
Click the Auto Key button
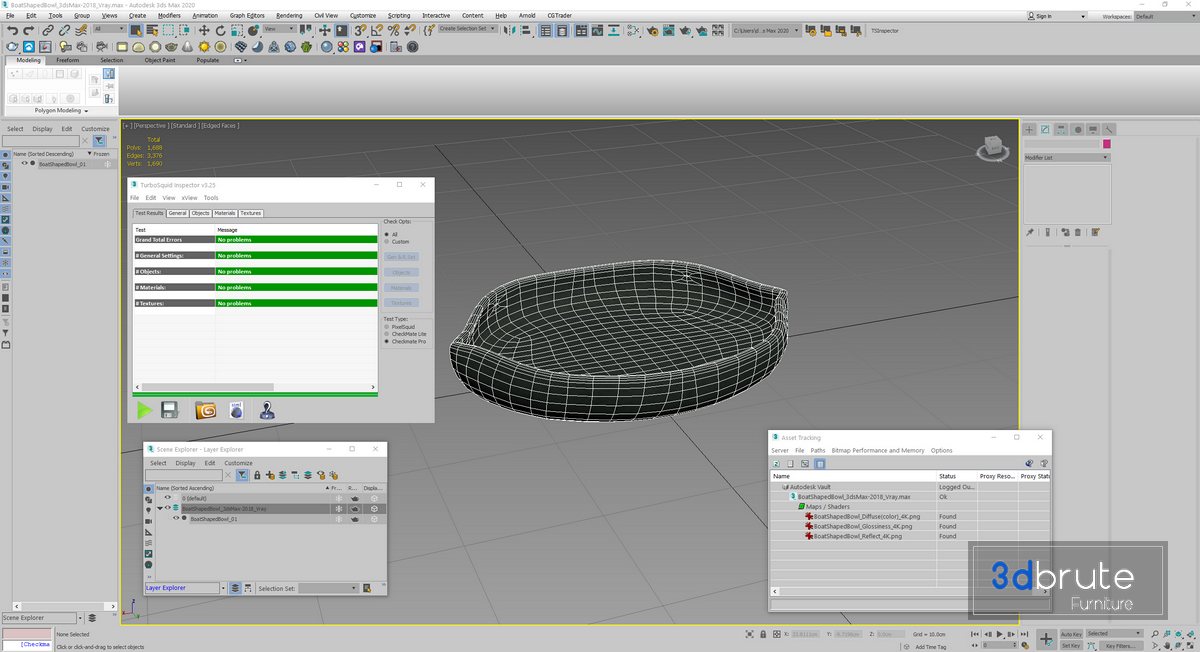1071,634
